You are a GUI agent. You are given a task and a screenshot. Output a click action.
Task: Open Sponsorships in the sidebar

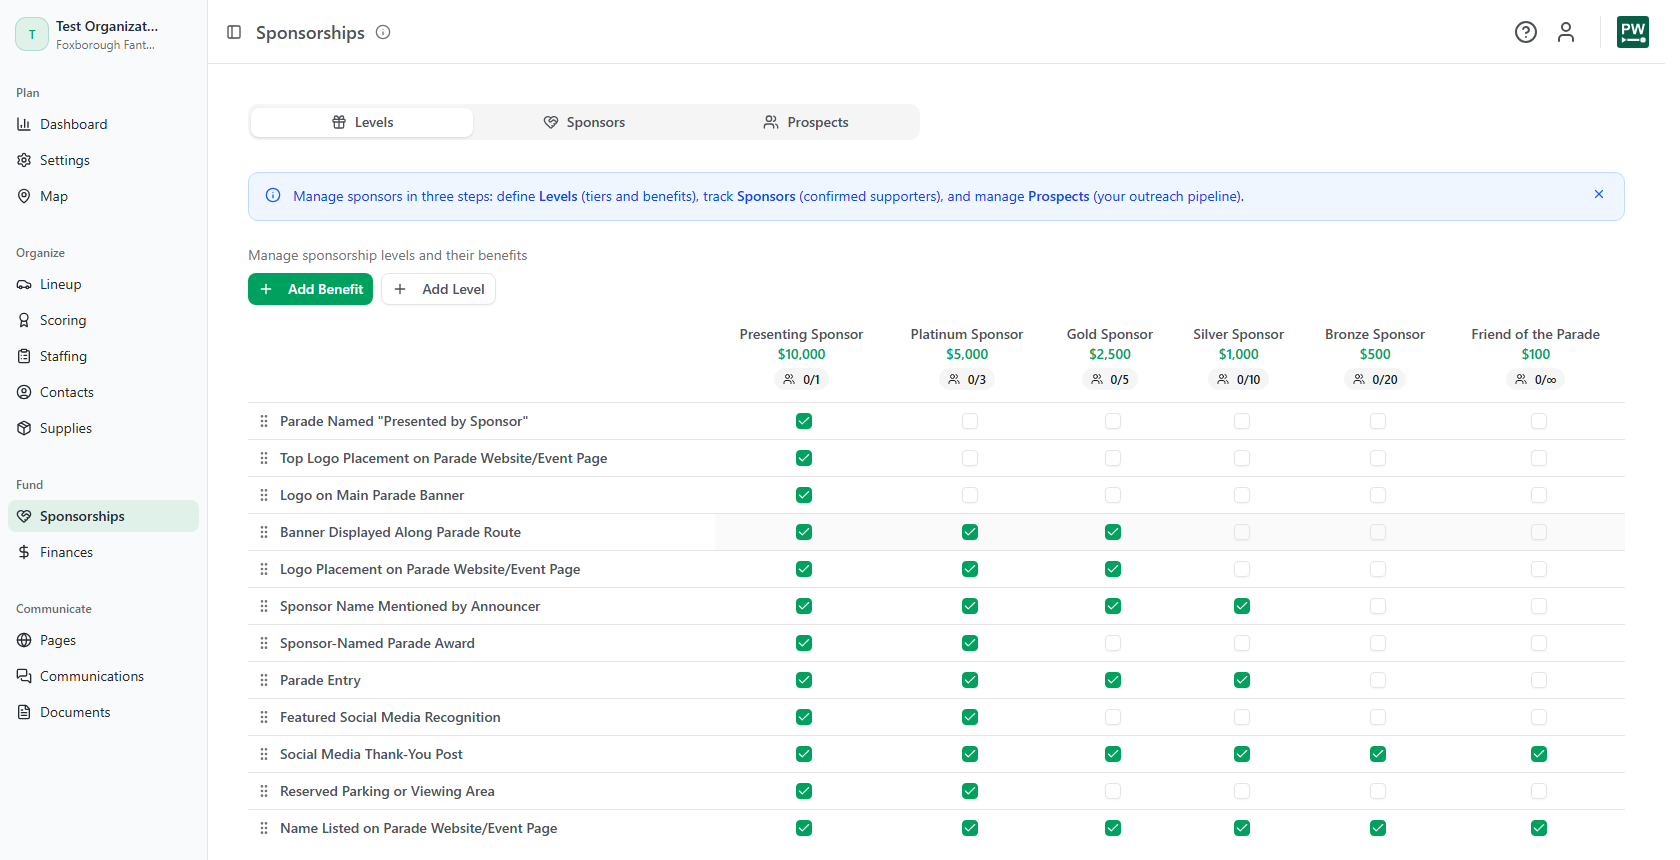pos(103,516)
